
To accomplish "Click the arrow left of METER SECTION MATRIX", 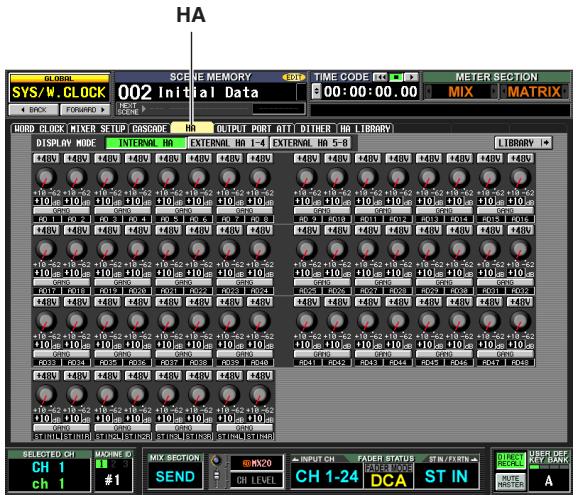I will (x=503, y=91).
